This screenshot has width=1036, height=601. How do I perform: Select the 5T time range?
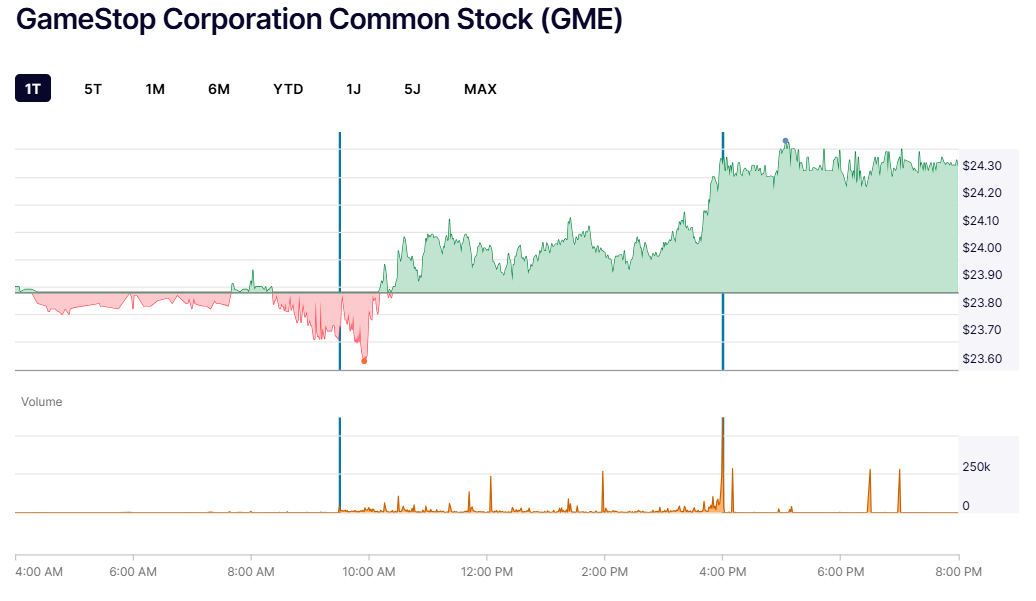click(x=92, y=88)
